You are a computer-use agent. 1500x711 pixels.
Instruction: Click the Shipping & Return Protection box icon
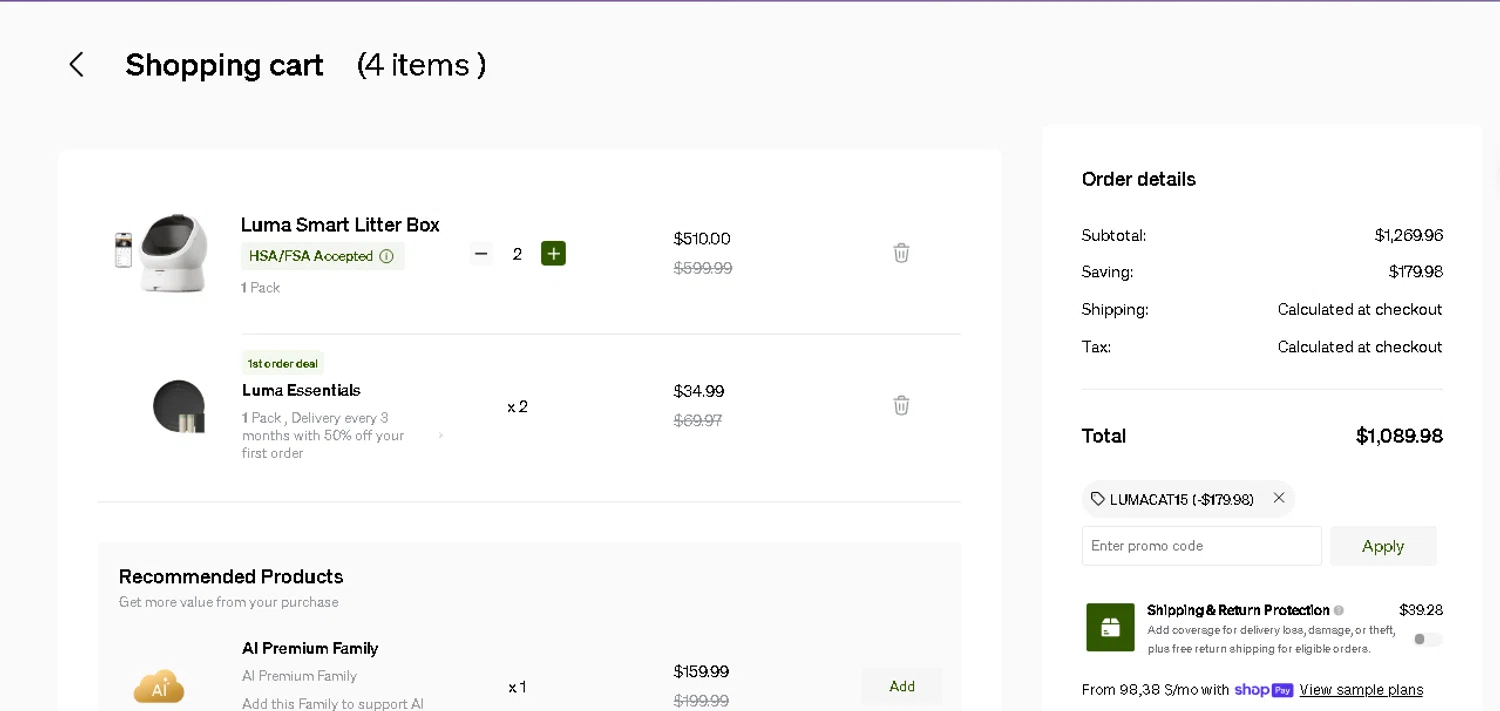(1110, 627)
